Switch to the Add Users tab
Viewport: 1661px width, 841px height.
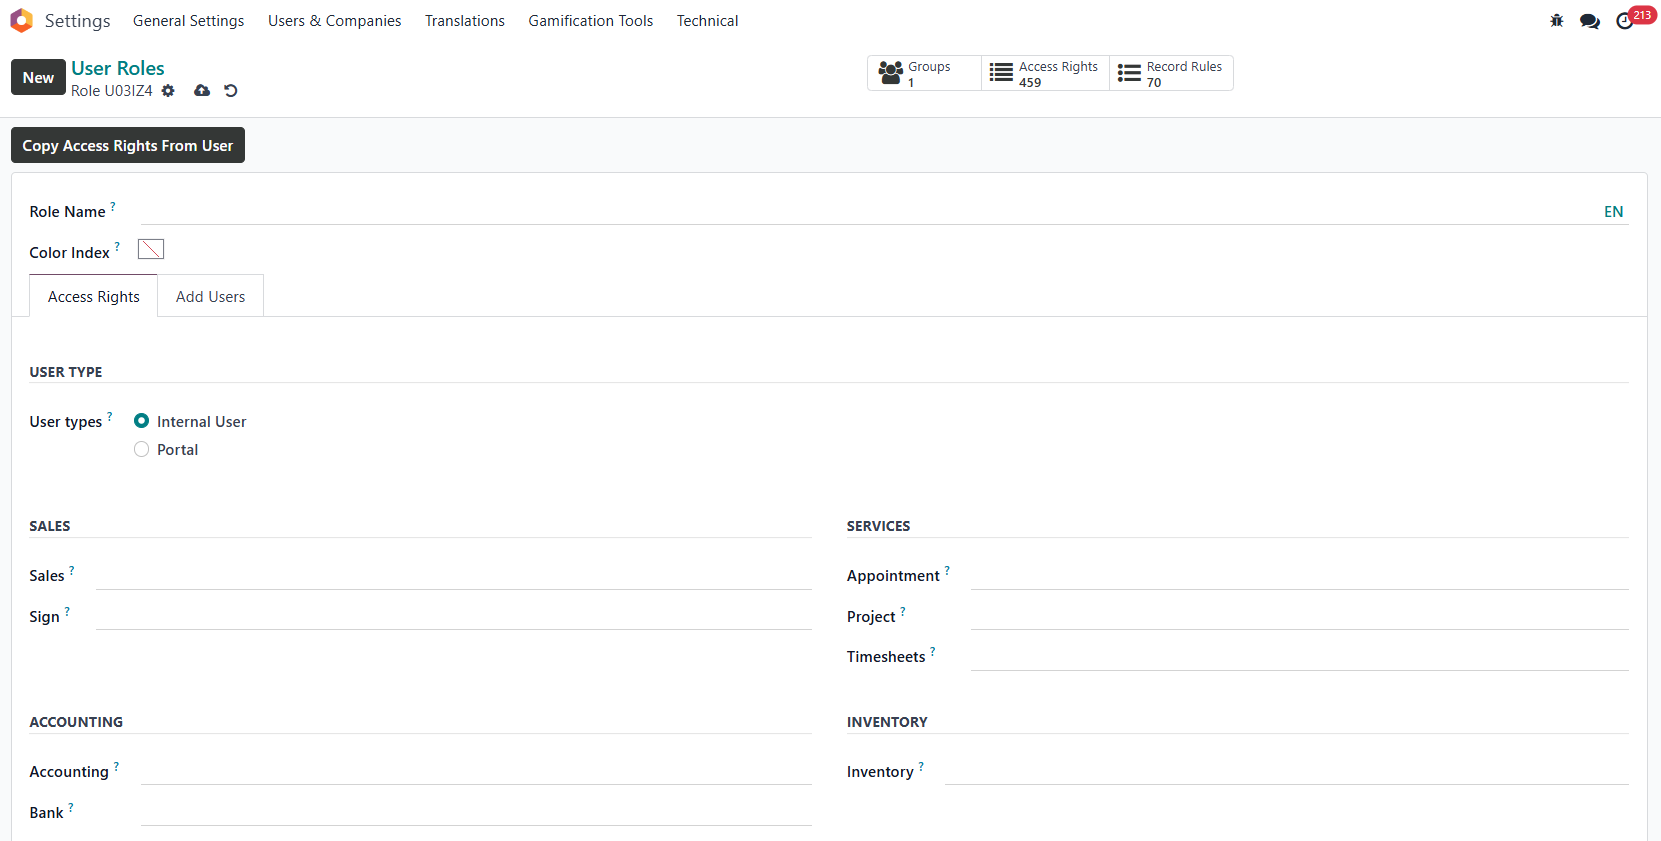[210, 297]
